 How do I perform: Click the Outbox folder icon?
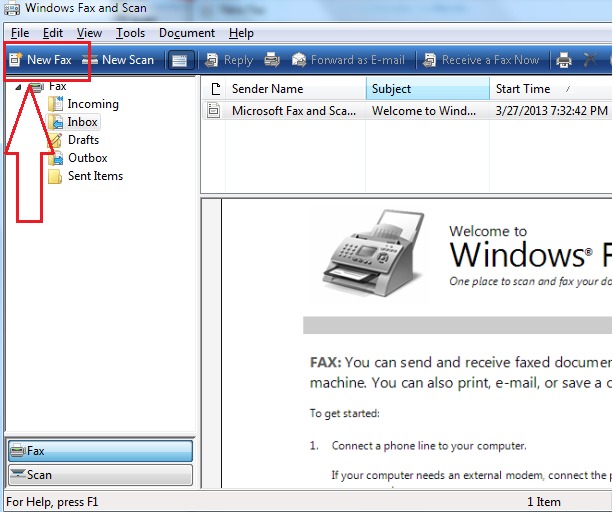56,158
